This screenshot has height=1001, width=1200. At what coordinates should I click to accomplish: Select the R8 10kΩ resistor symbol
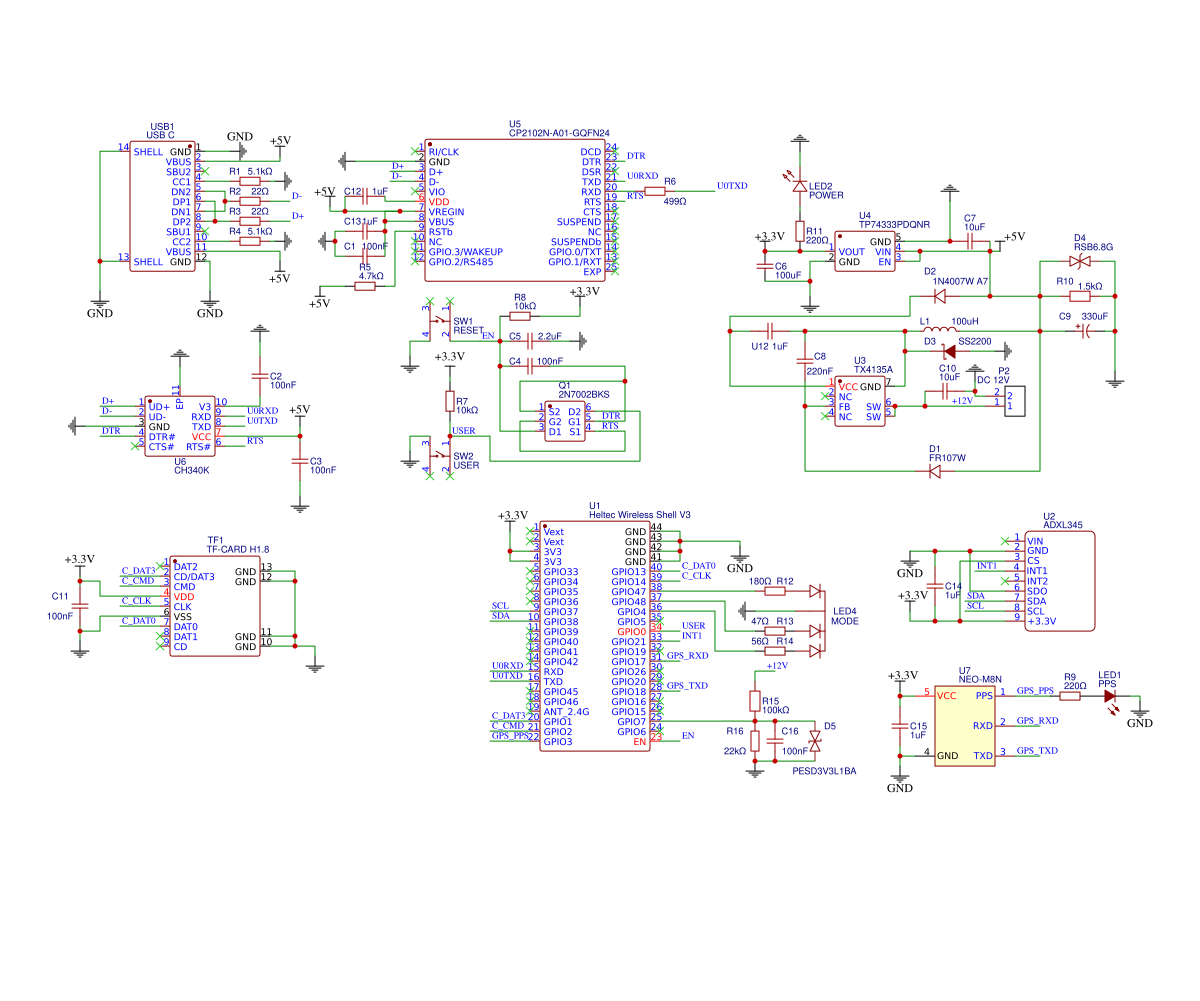click(520, 316)
